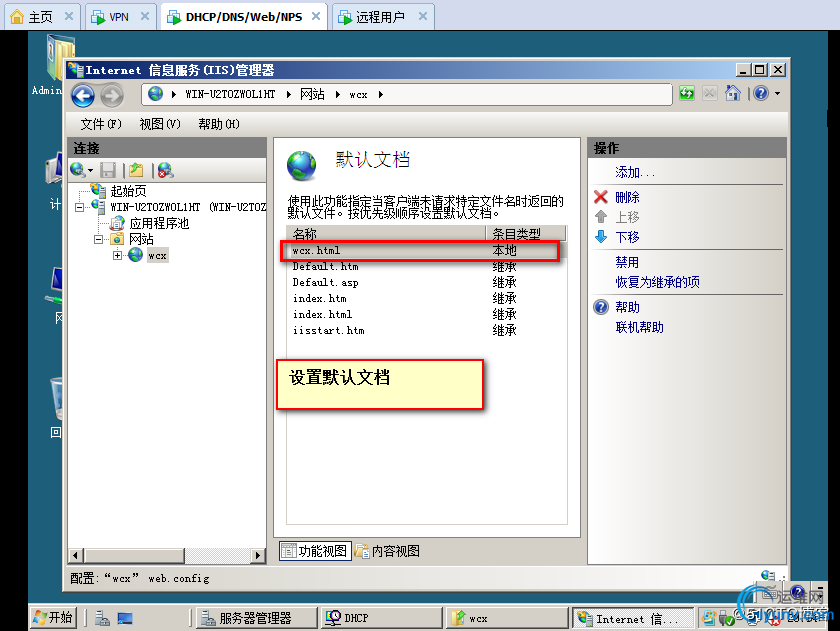Close the DHCP/DNS/Web/NPS tab
This screenshot has height=631, width=840.
pyautogui.click(x=316, y=16)
